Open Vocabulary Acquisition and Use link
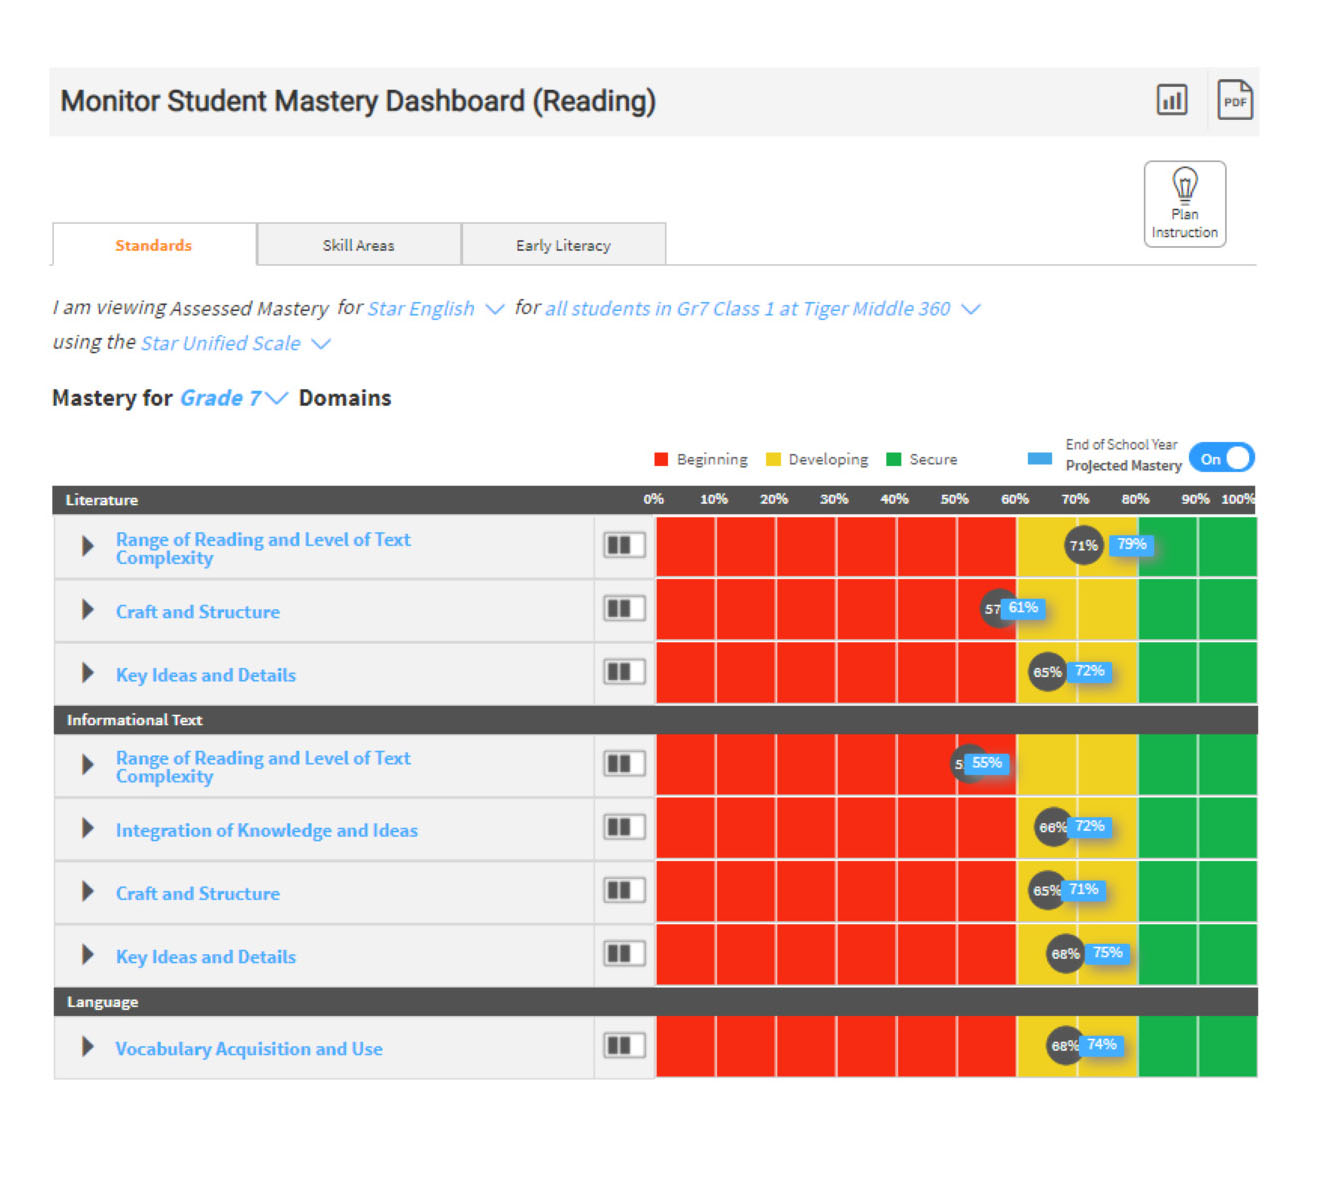 click(249, 1049)
